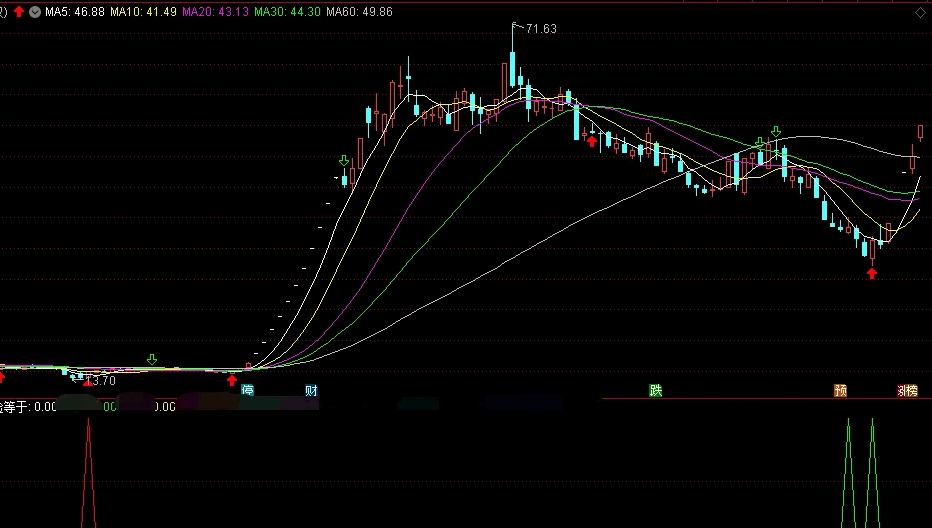Click the 71.63 high price label
The width and height of the screenshot is (932, 528).
541,29
